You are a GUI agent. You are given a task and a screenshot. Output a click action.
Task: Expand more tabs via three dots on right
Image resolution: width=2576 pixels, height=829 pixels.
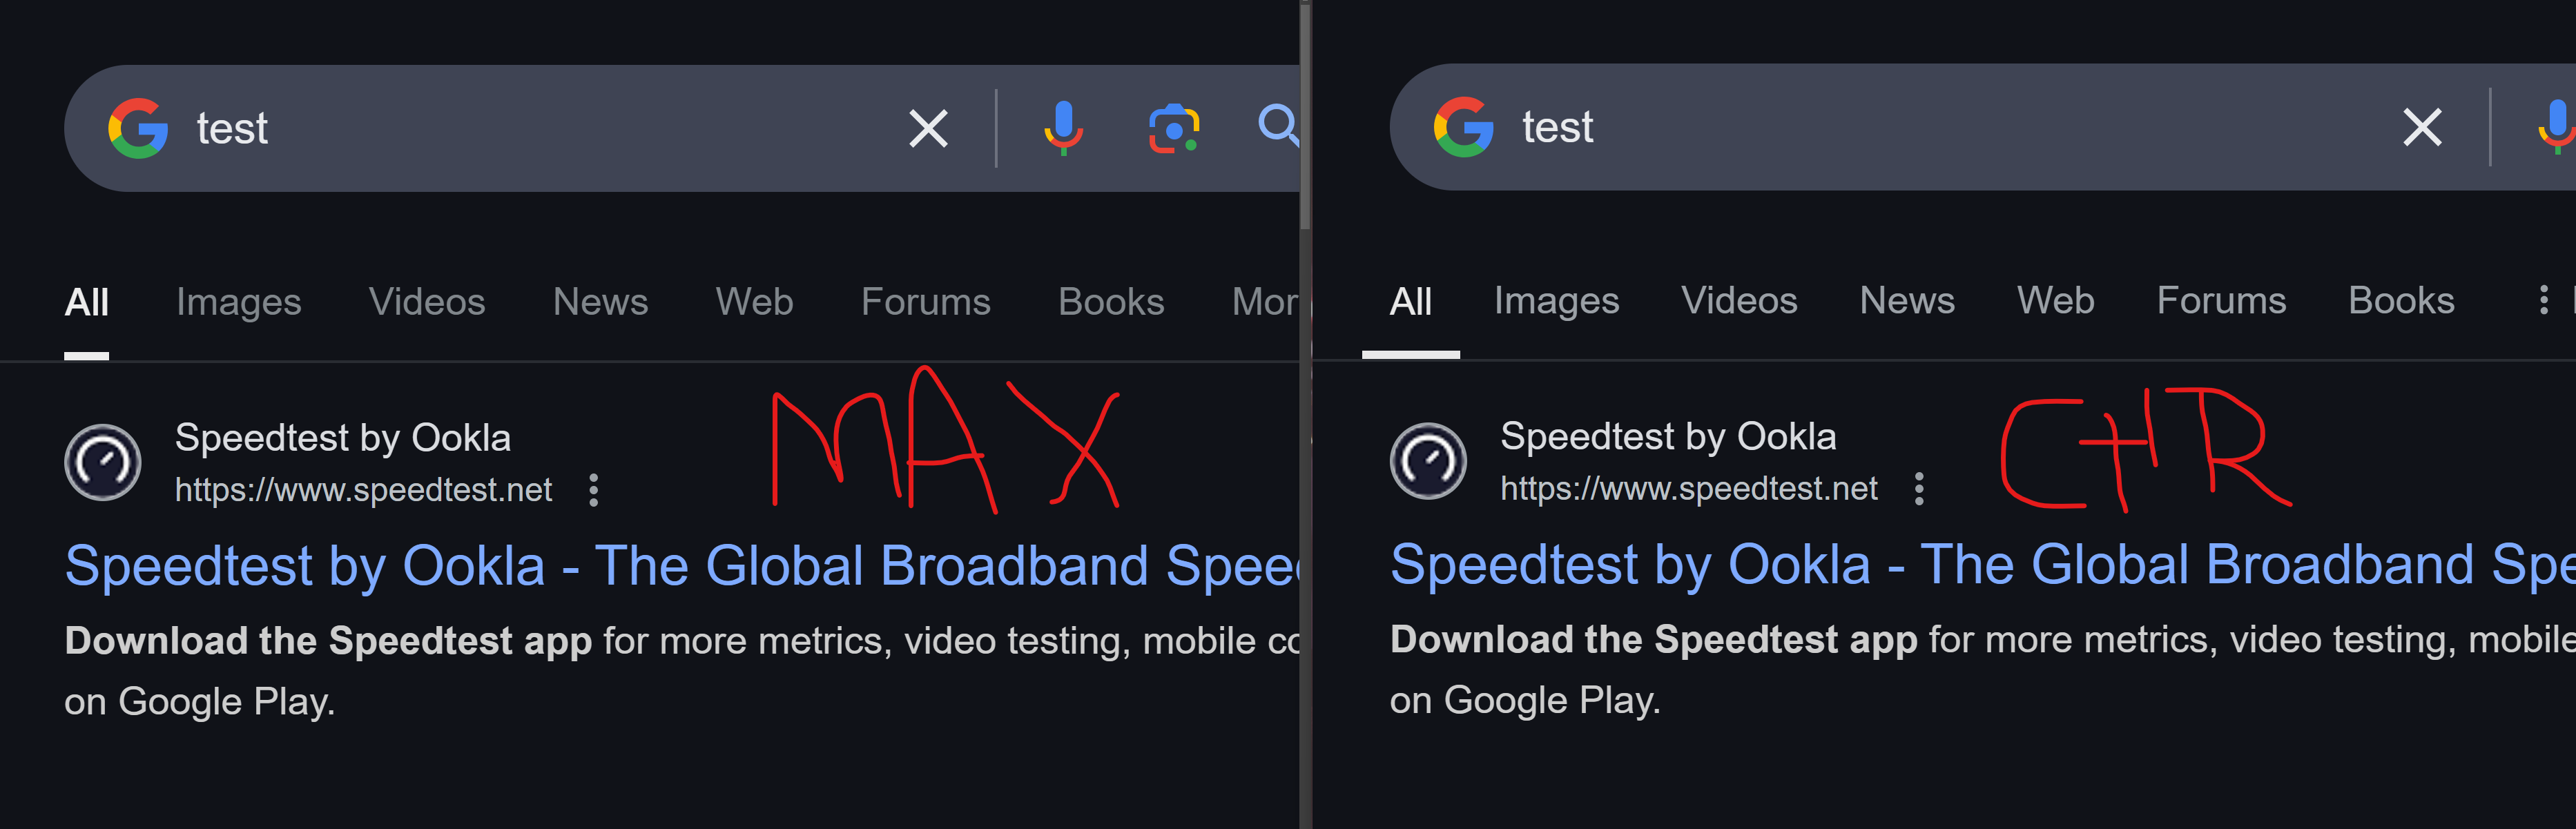click(x=2544, y=300)
